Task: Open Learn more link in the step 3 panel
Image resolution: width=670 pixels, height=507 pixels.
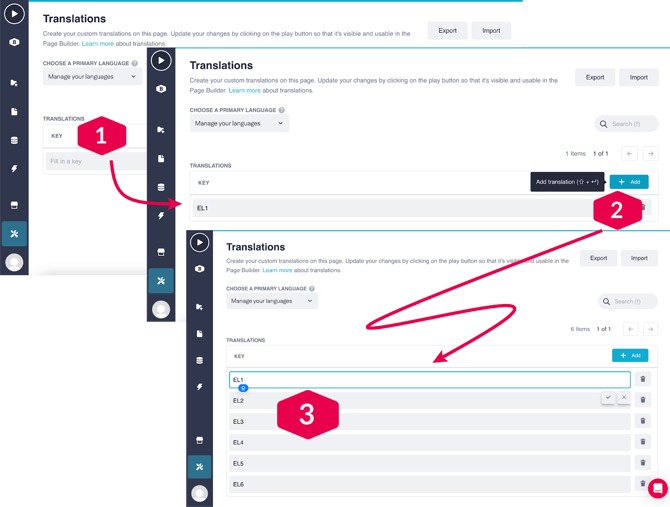Action: (277, 270)
